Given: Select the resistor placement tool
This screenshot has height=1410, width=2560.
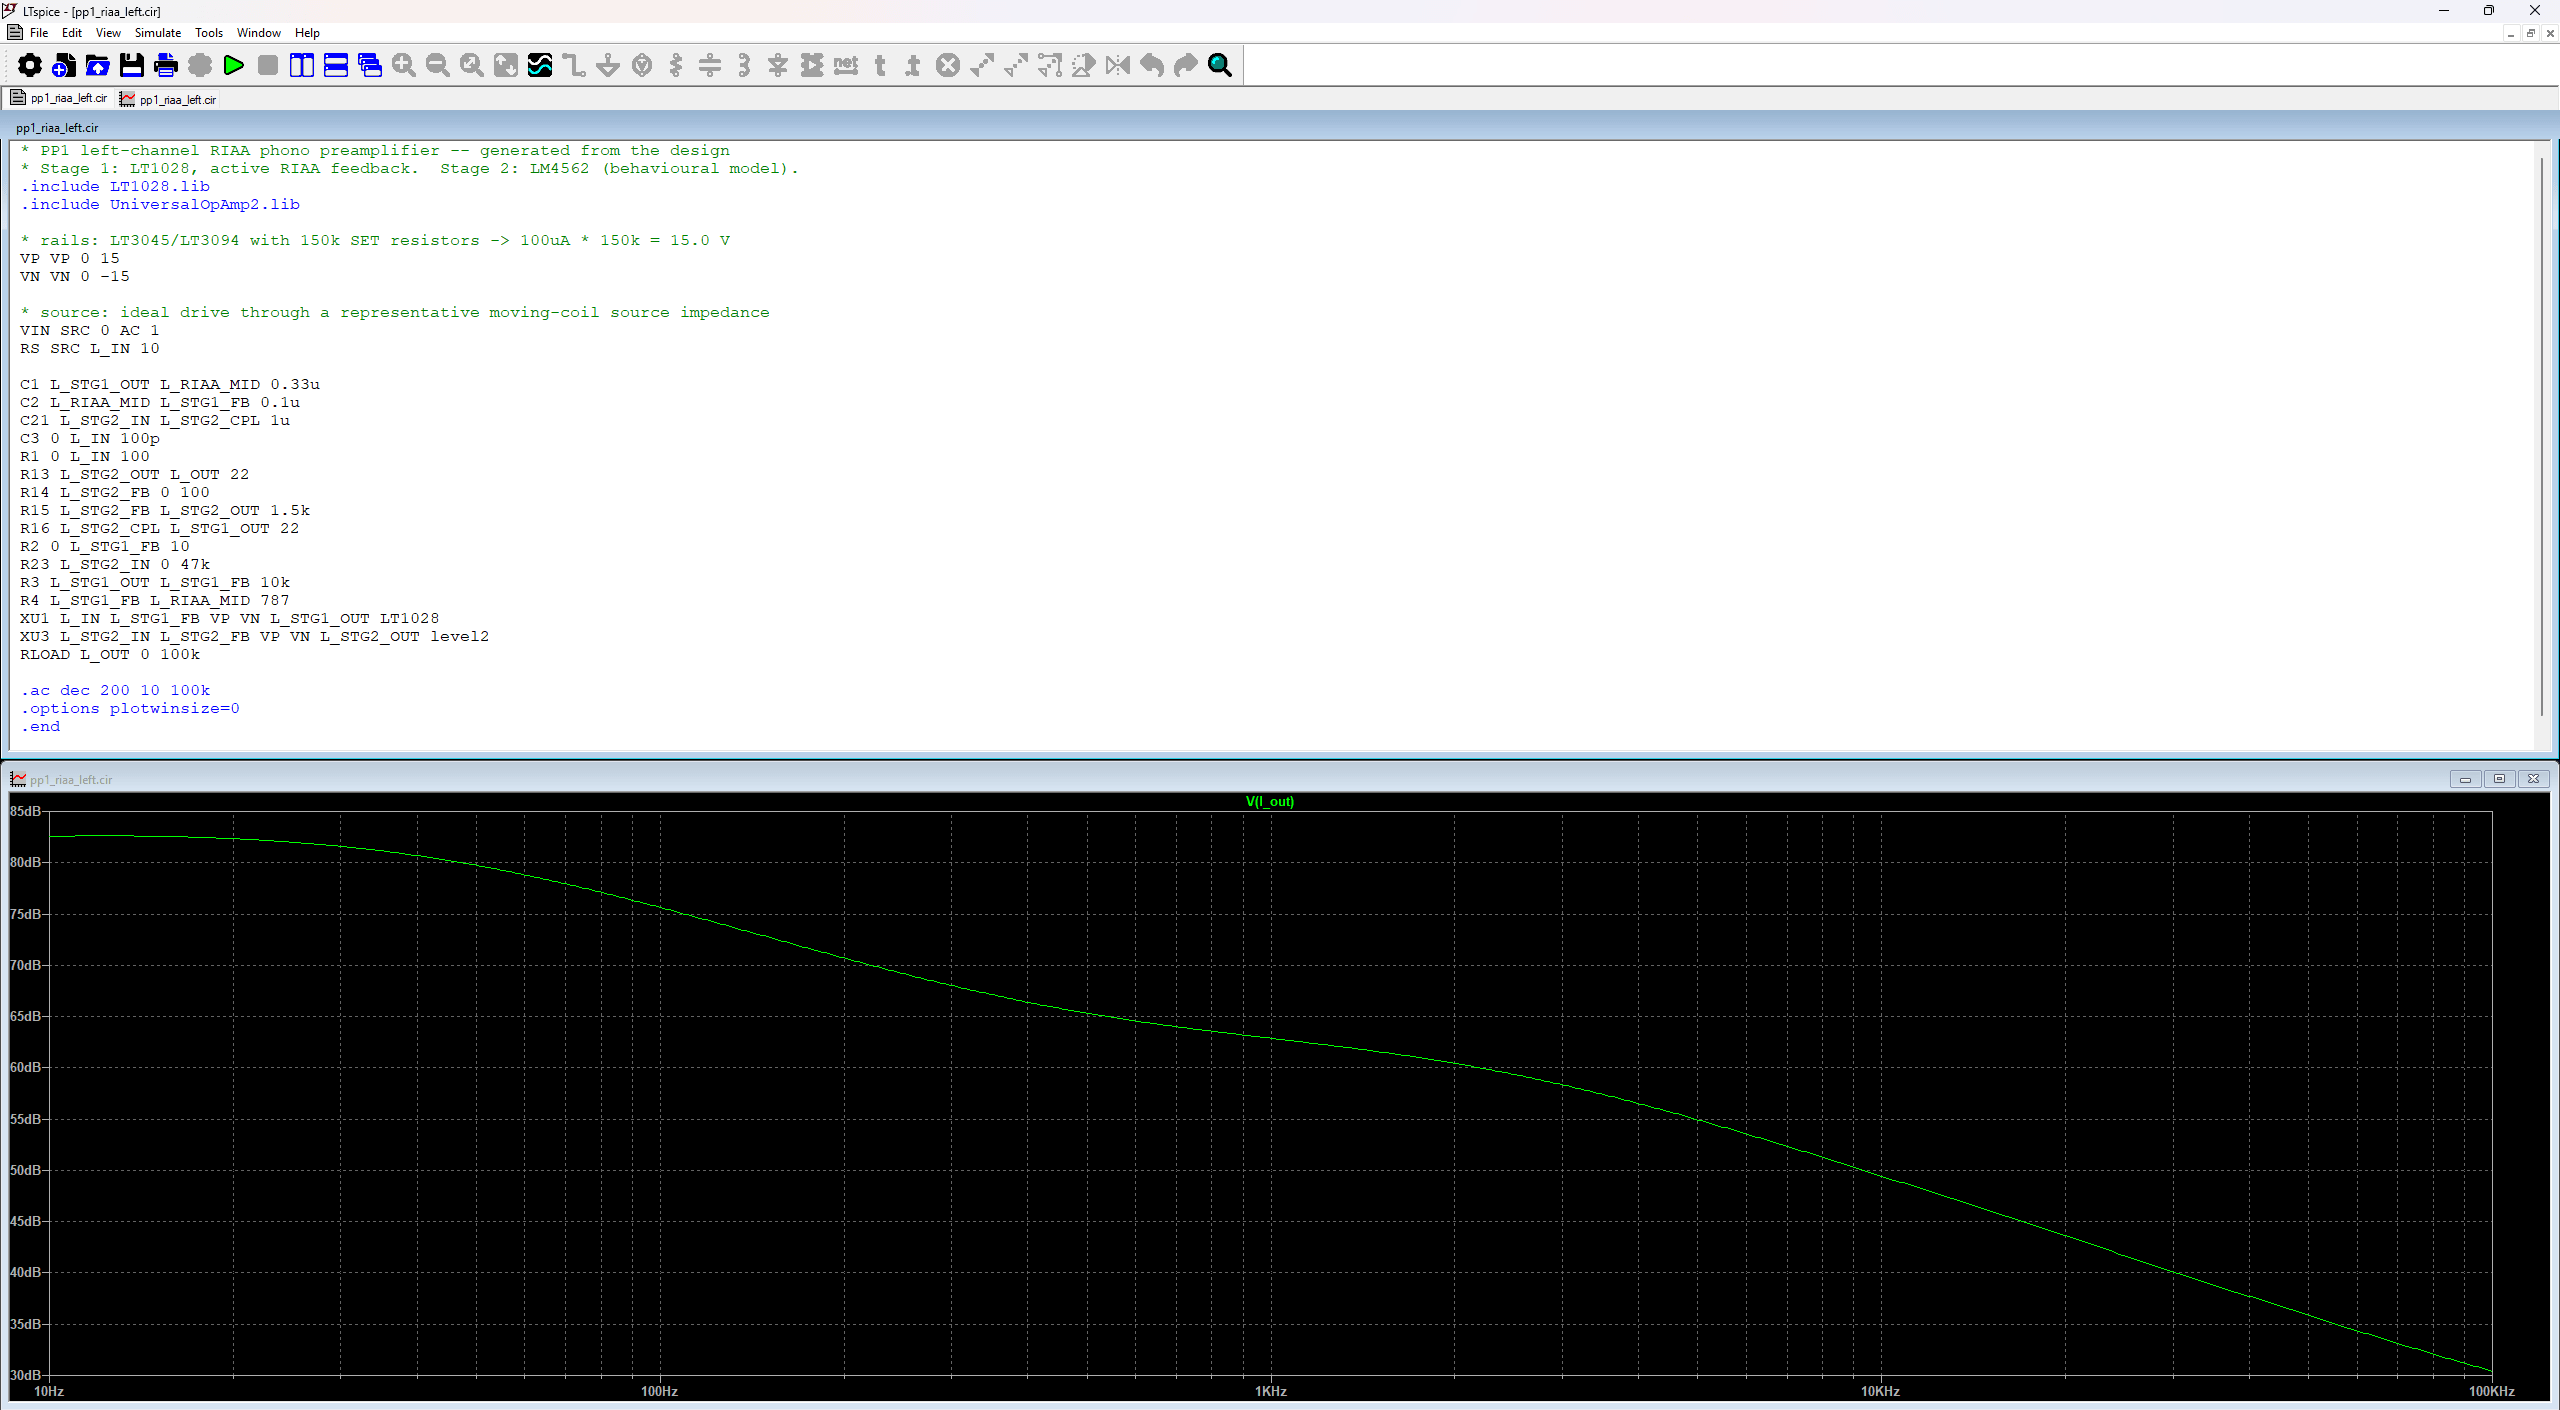Looking at the screenshot, I should coord(676,66).
